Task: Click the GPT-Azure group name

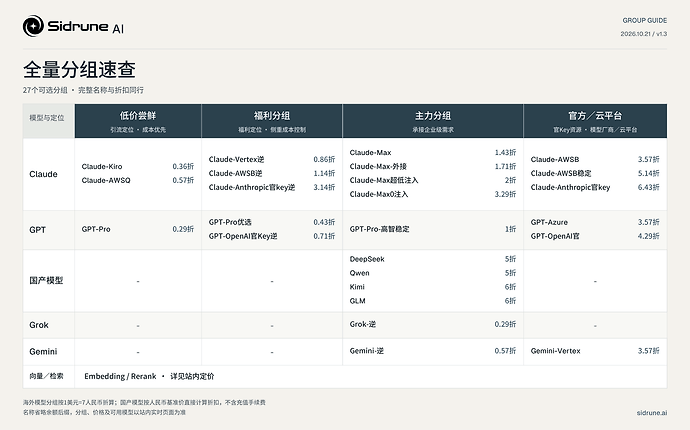Action: (549, 222)
